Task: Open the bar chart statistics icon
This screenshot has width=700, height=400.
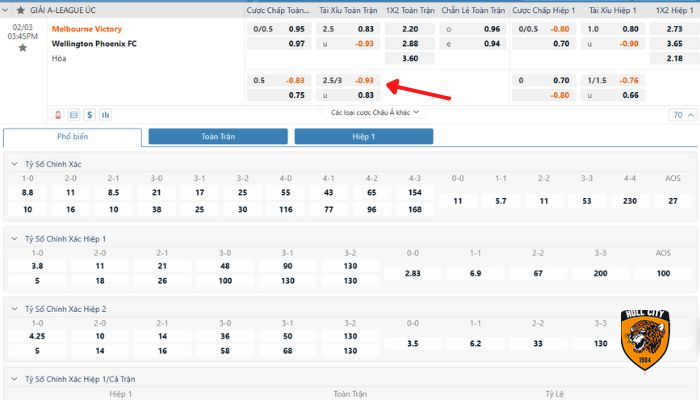Action: click(x=105, y=114)
